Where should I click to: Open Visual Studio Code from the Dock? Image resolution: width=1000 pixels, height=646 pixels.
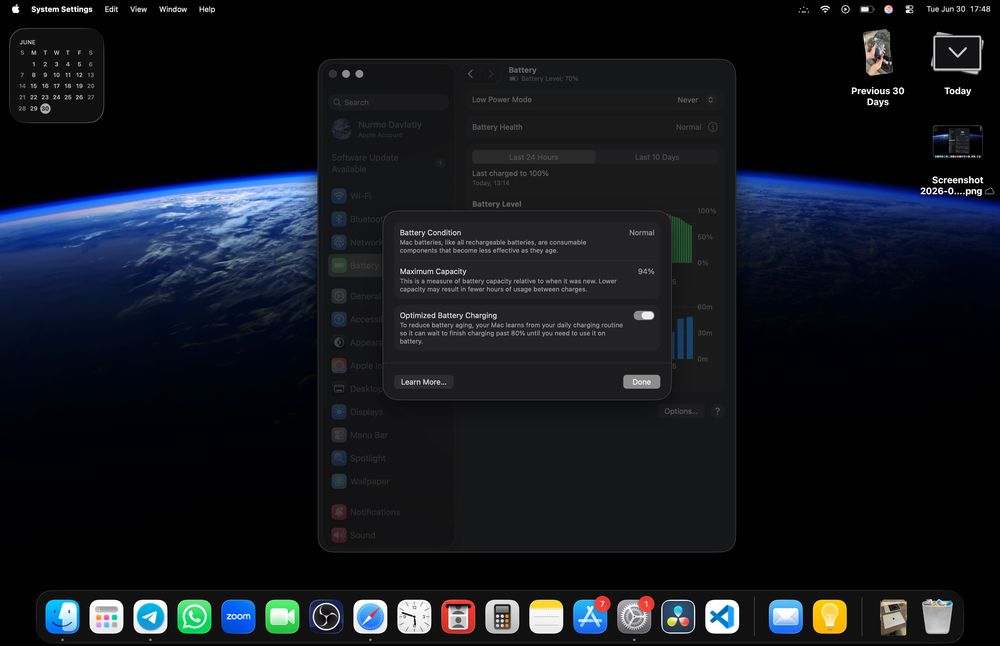[x=722, y=617]
